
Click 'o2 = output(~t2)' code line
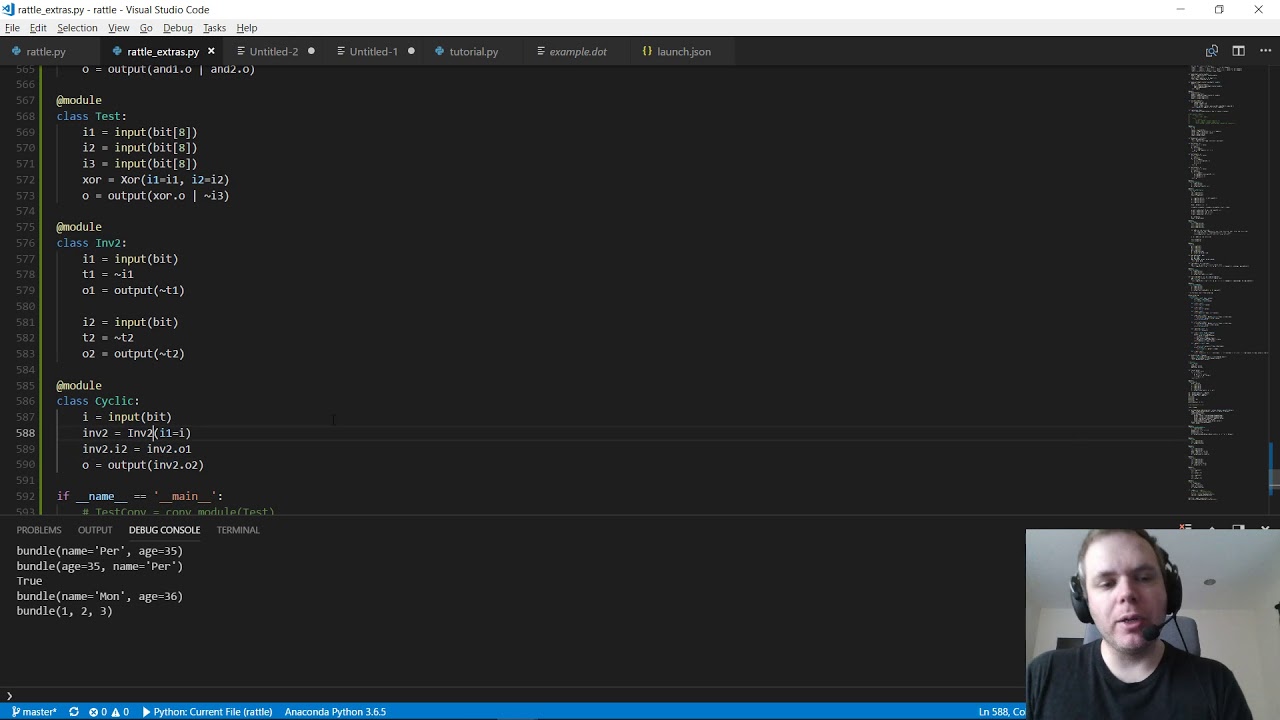[133, 354]
